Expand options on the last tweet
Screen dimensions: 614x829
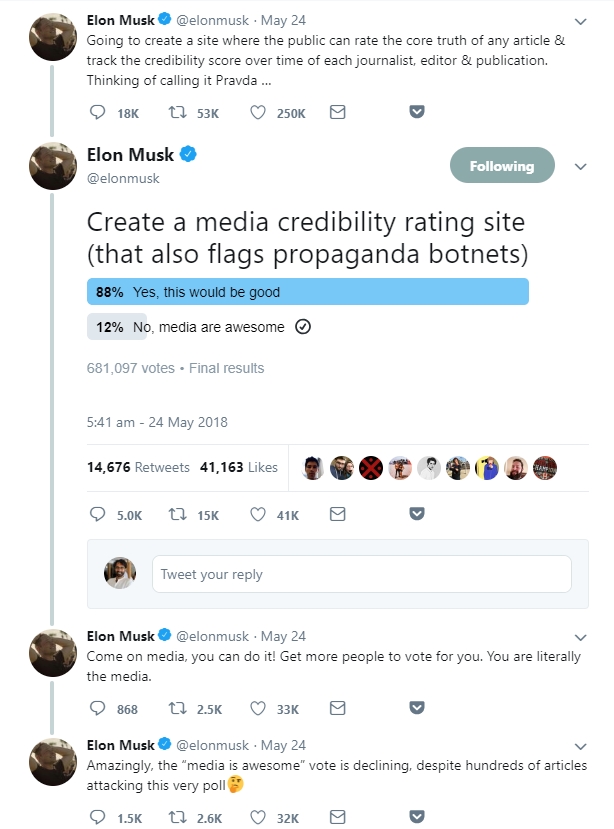pyautogui.click(x=581, y=748)
